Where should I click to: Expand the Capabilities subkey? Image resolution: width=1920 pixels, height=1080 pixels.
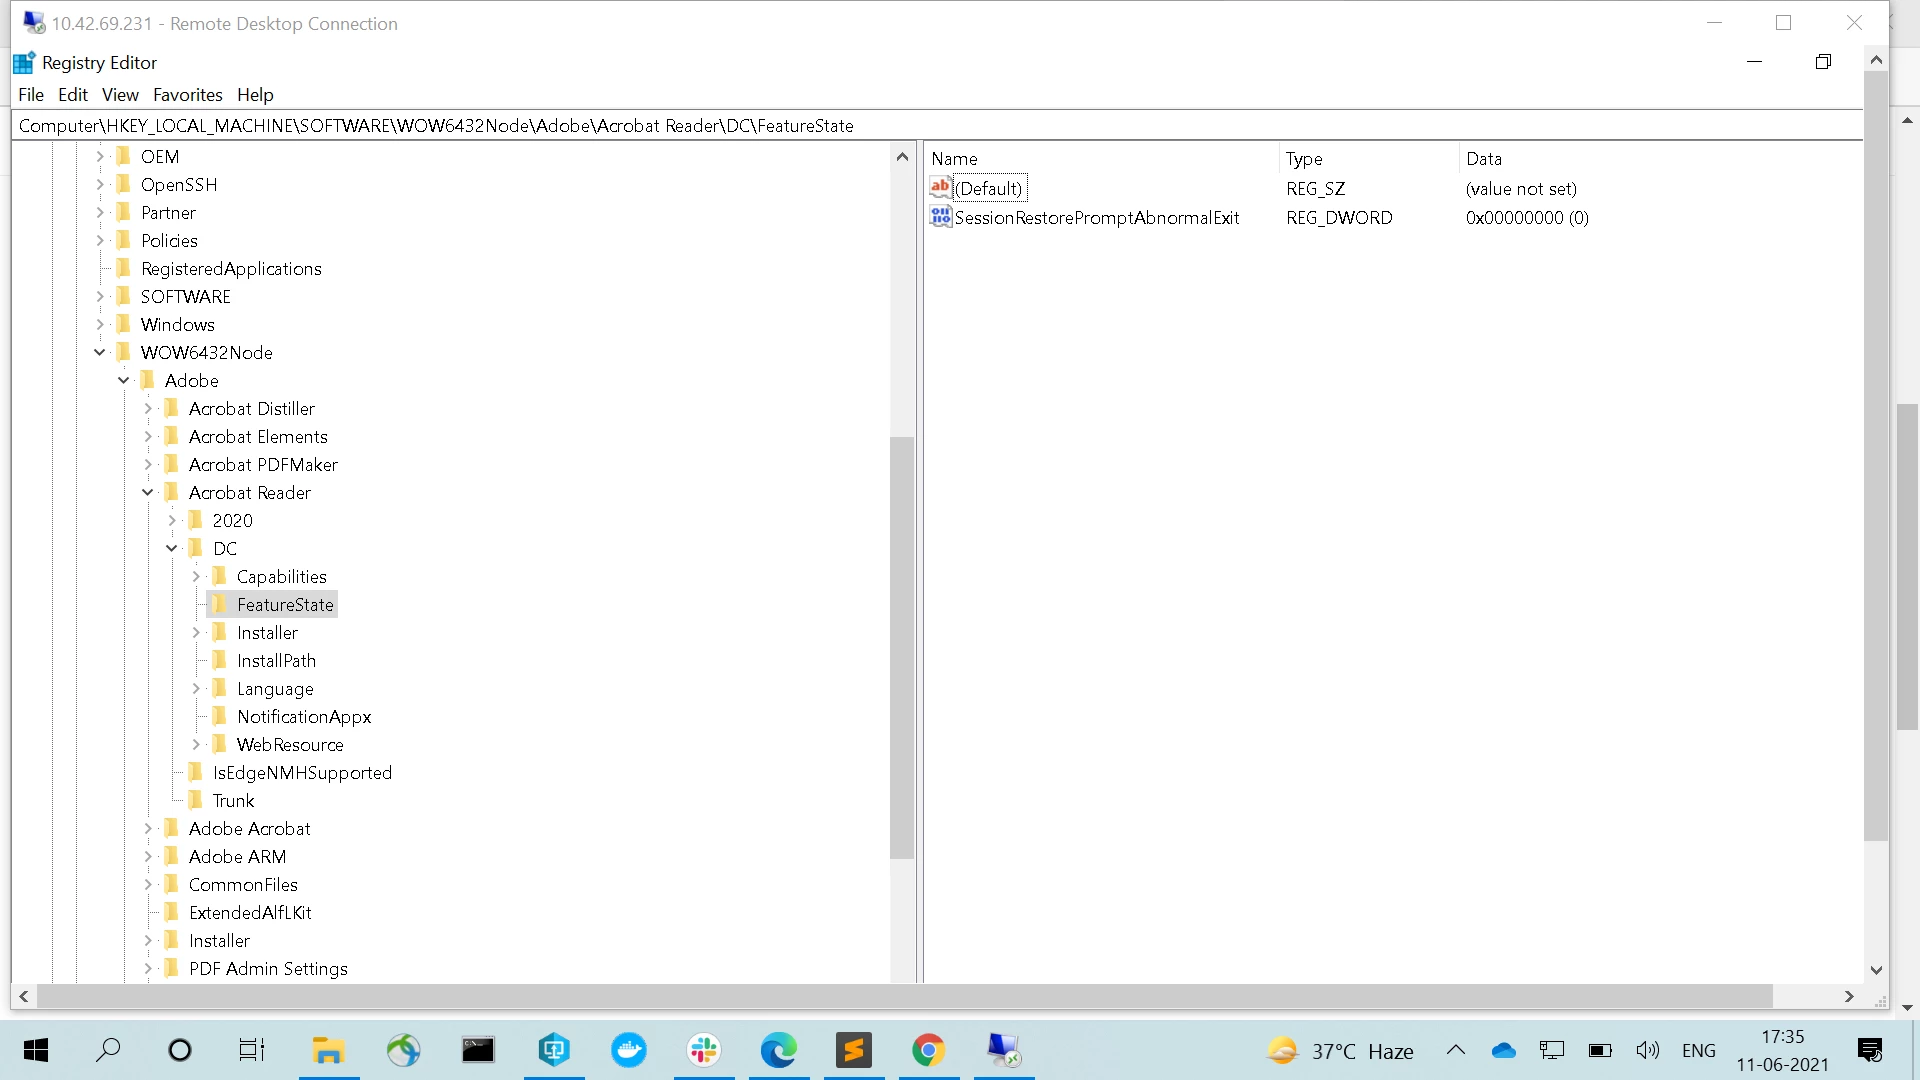click(196, 576)
